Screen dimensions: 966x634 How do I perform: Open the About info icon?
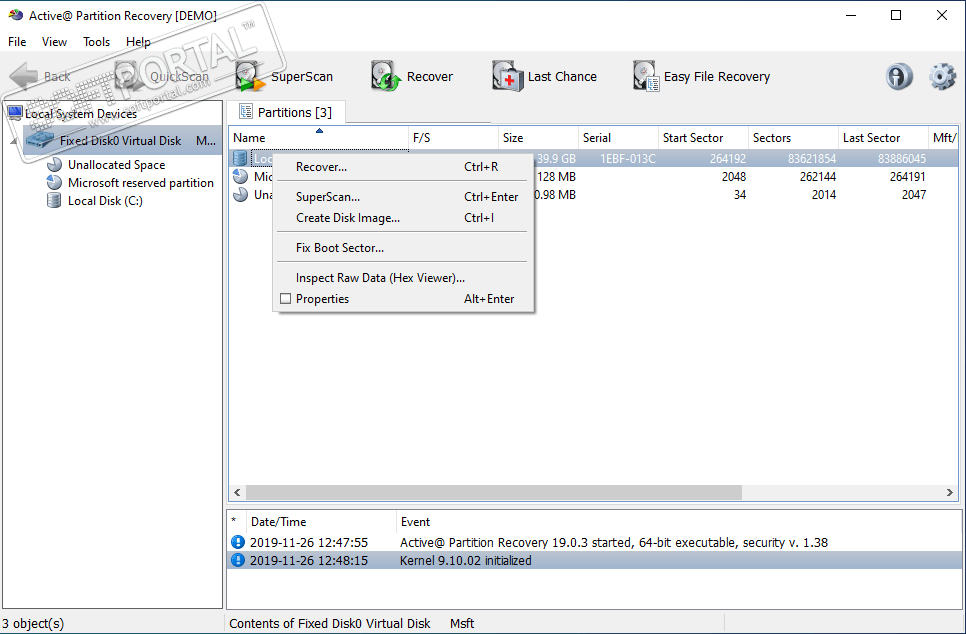(899, 77)
